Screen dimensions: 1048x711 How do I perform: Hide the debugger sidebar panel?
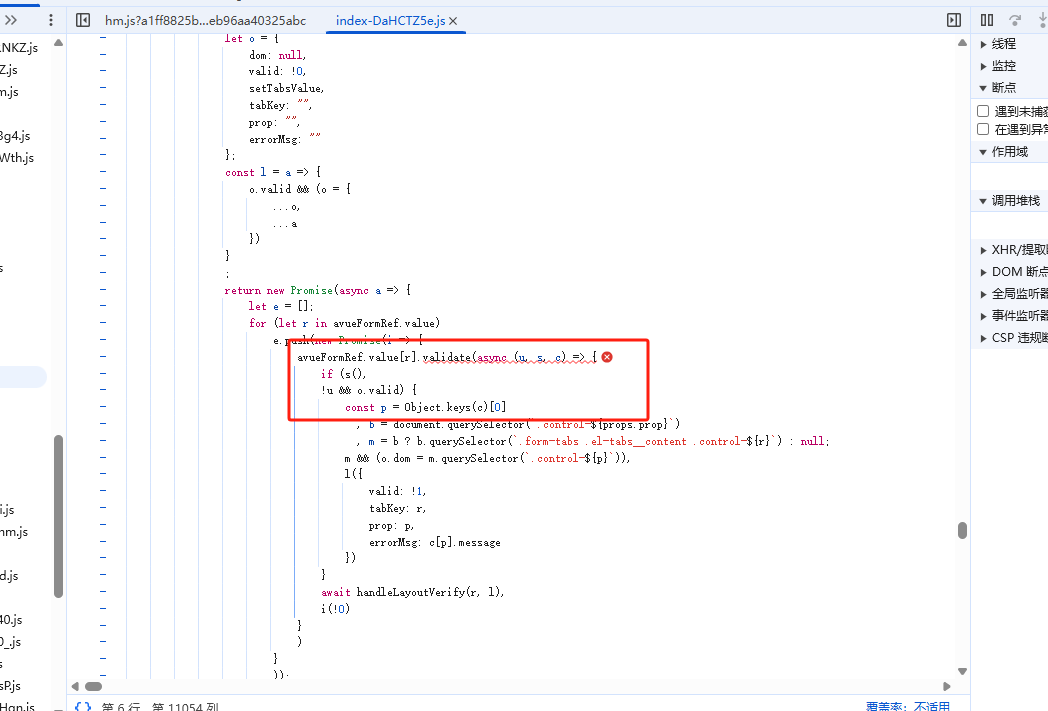[954, 20]
